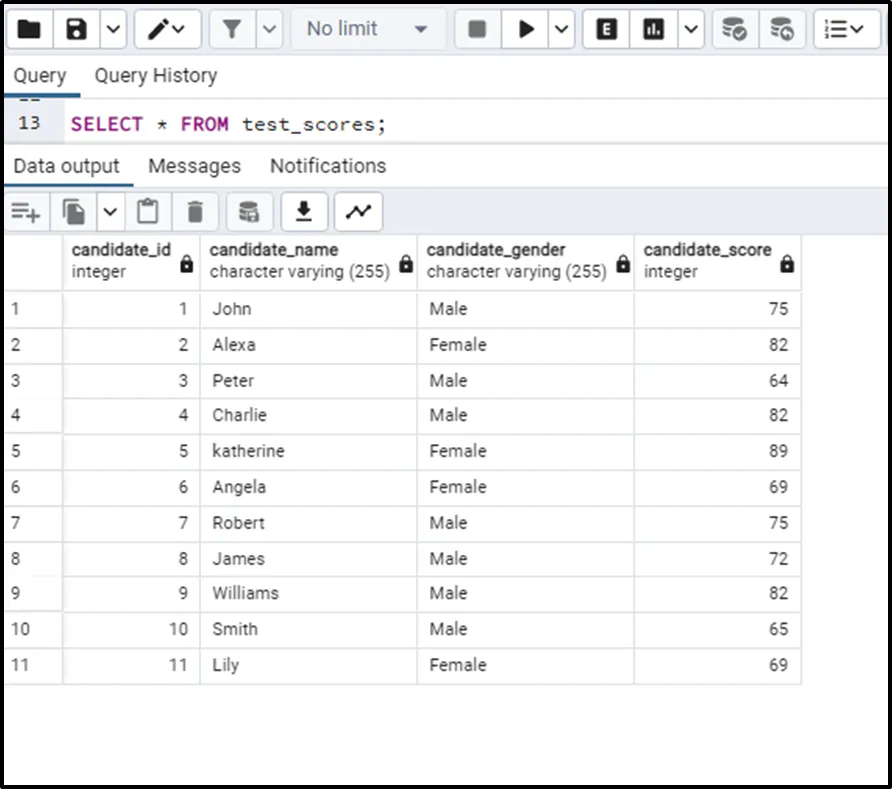Open the Graph Visualiser line icon
The width and height of the screenshot is (892, 789).
click(358, 211)
